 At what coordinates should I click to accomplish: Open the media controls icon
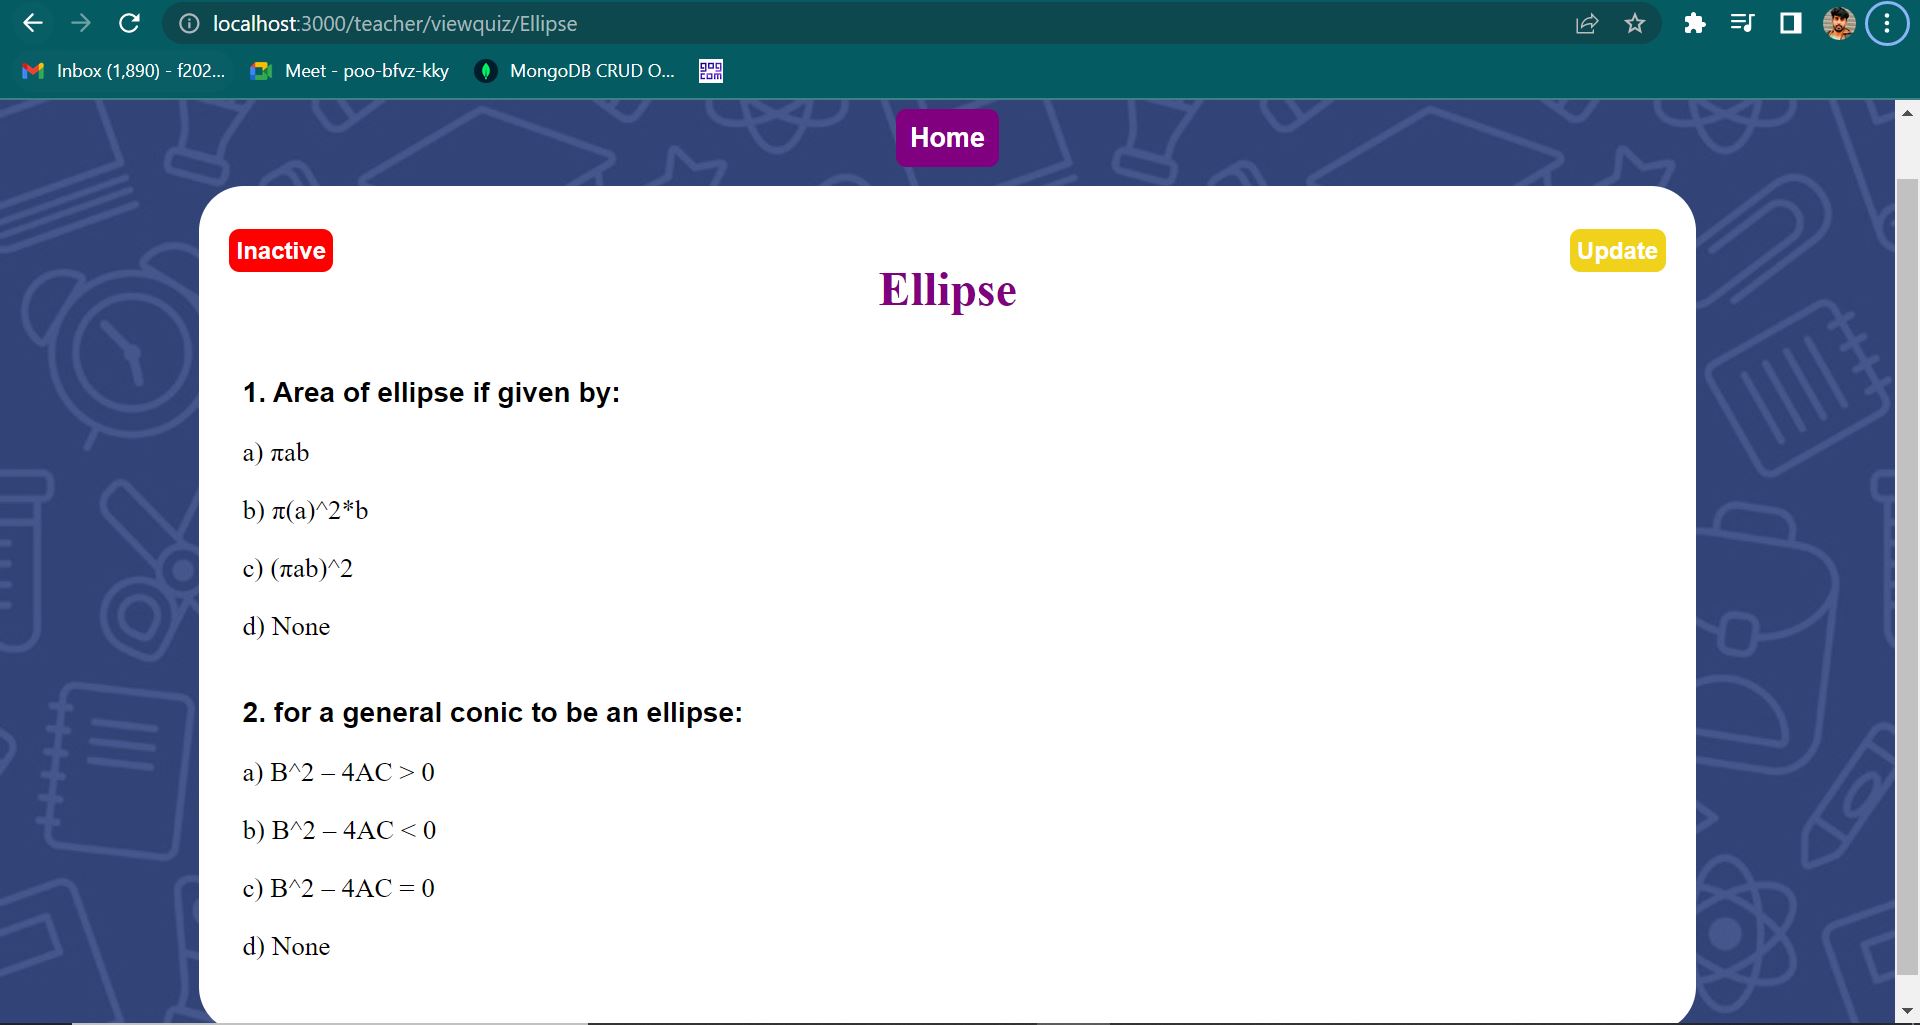pyautogui.click(x=1742, y=23)
